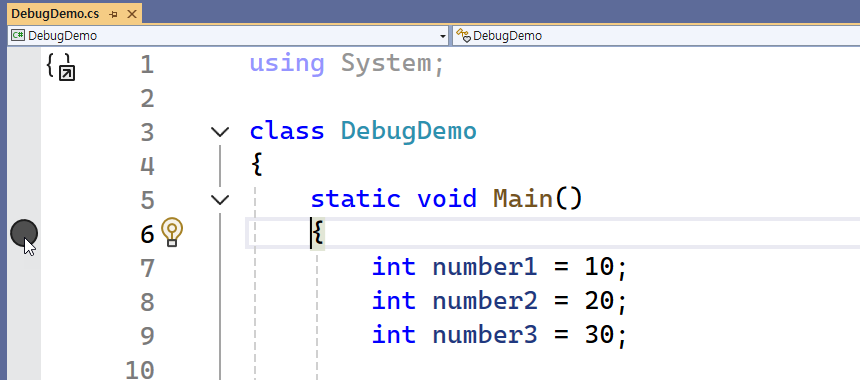Close the DebugDemo.cs tab

[132, 14]
